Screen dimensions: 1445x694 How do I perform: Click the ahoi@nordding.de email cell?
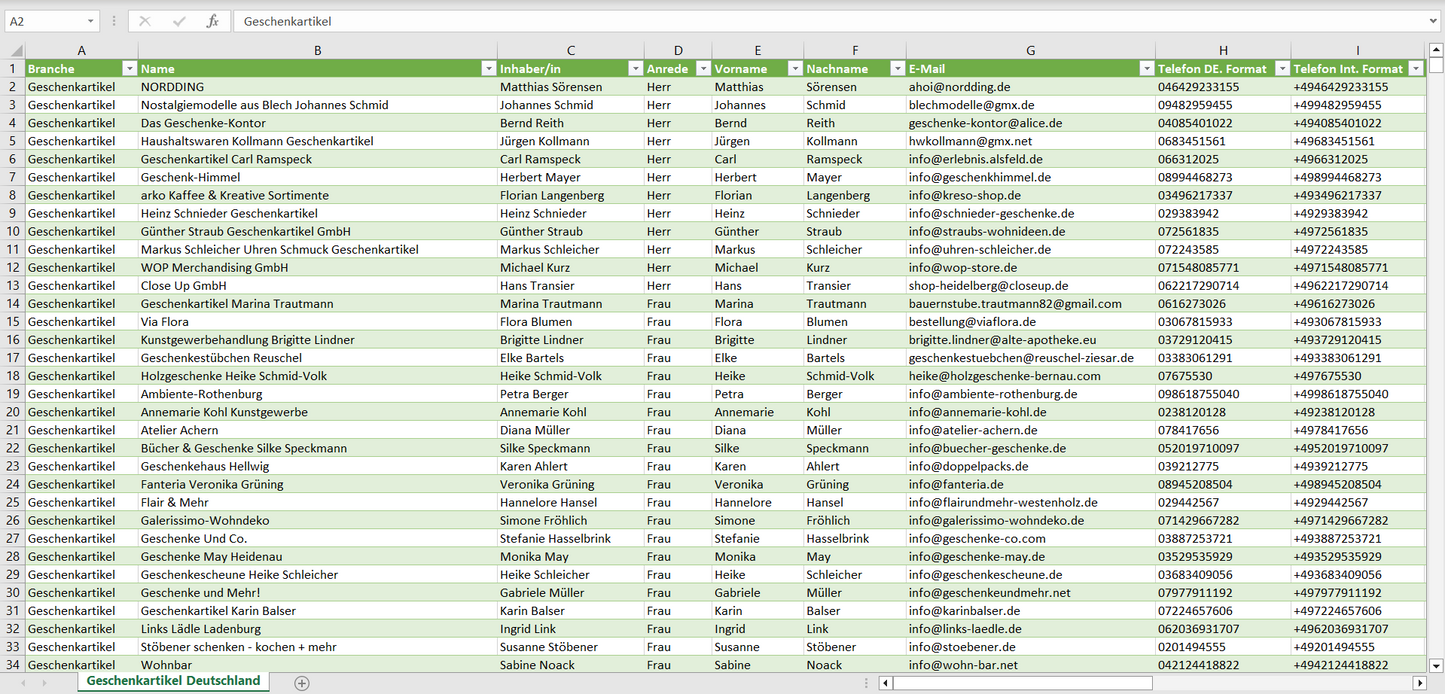point(1030,87)
